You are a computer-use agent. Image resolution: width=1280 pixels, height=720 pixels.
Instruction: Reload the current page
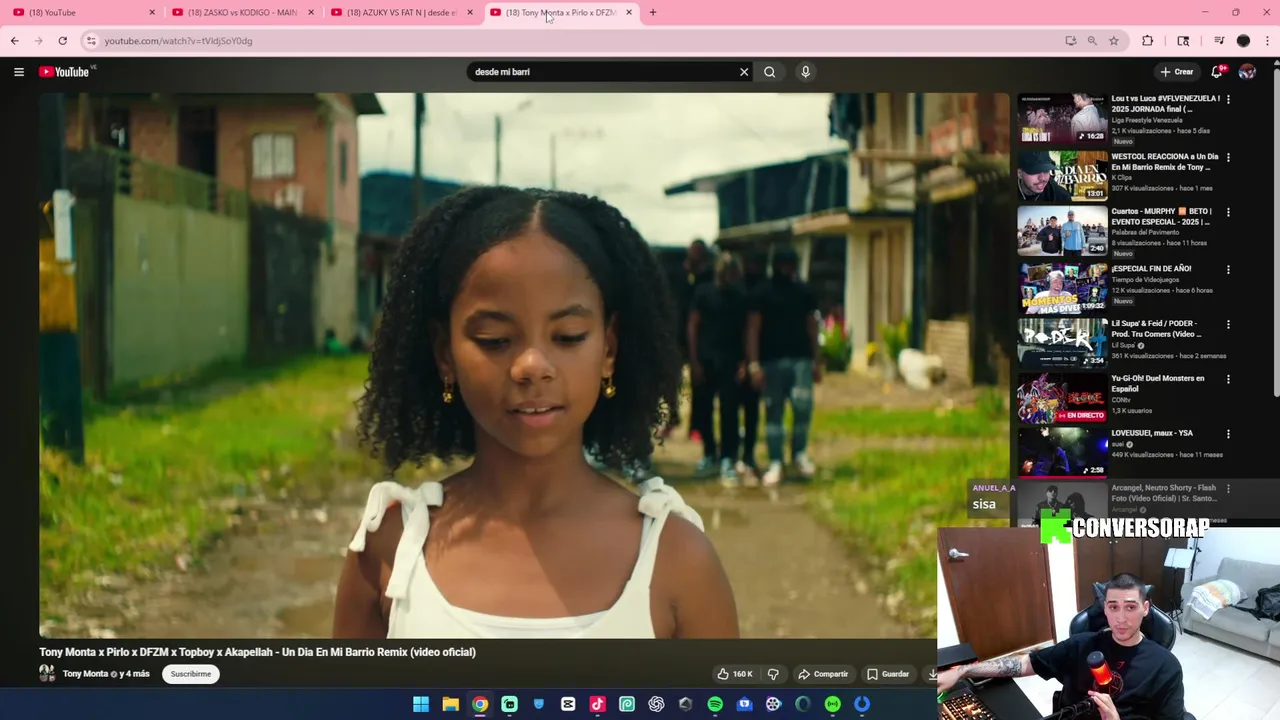62,41
